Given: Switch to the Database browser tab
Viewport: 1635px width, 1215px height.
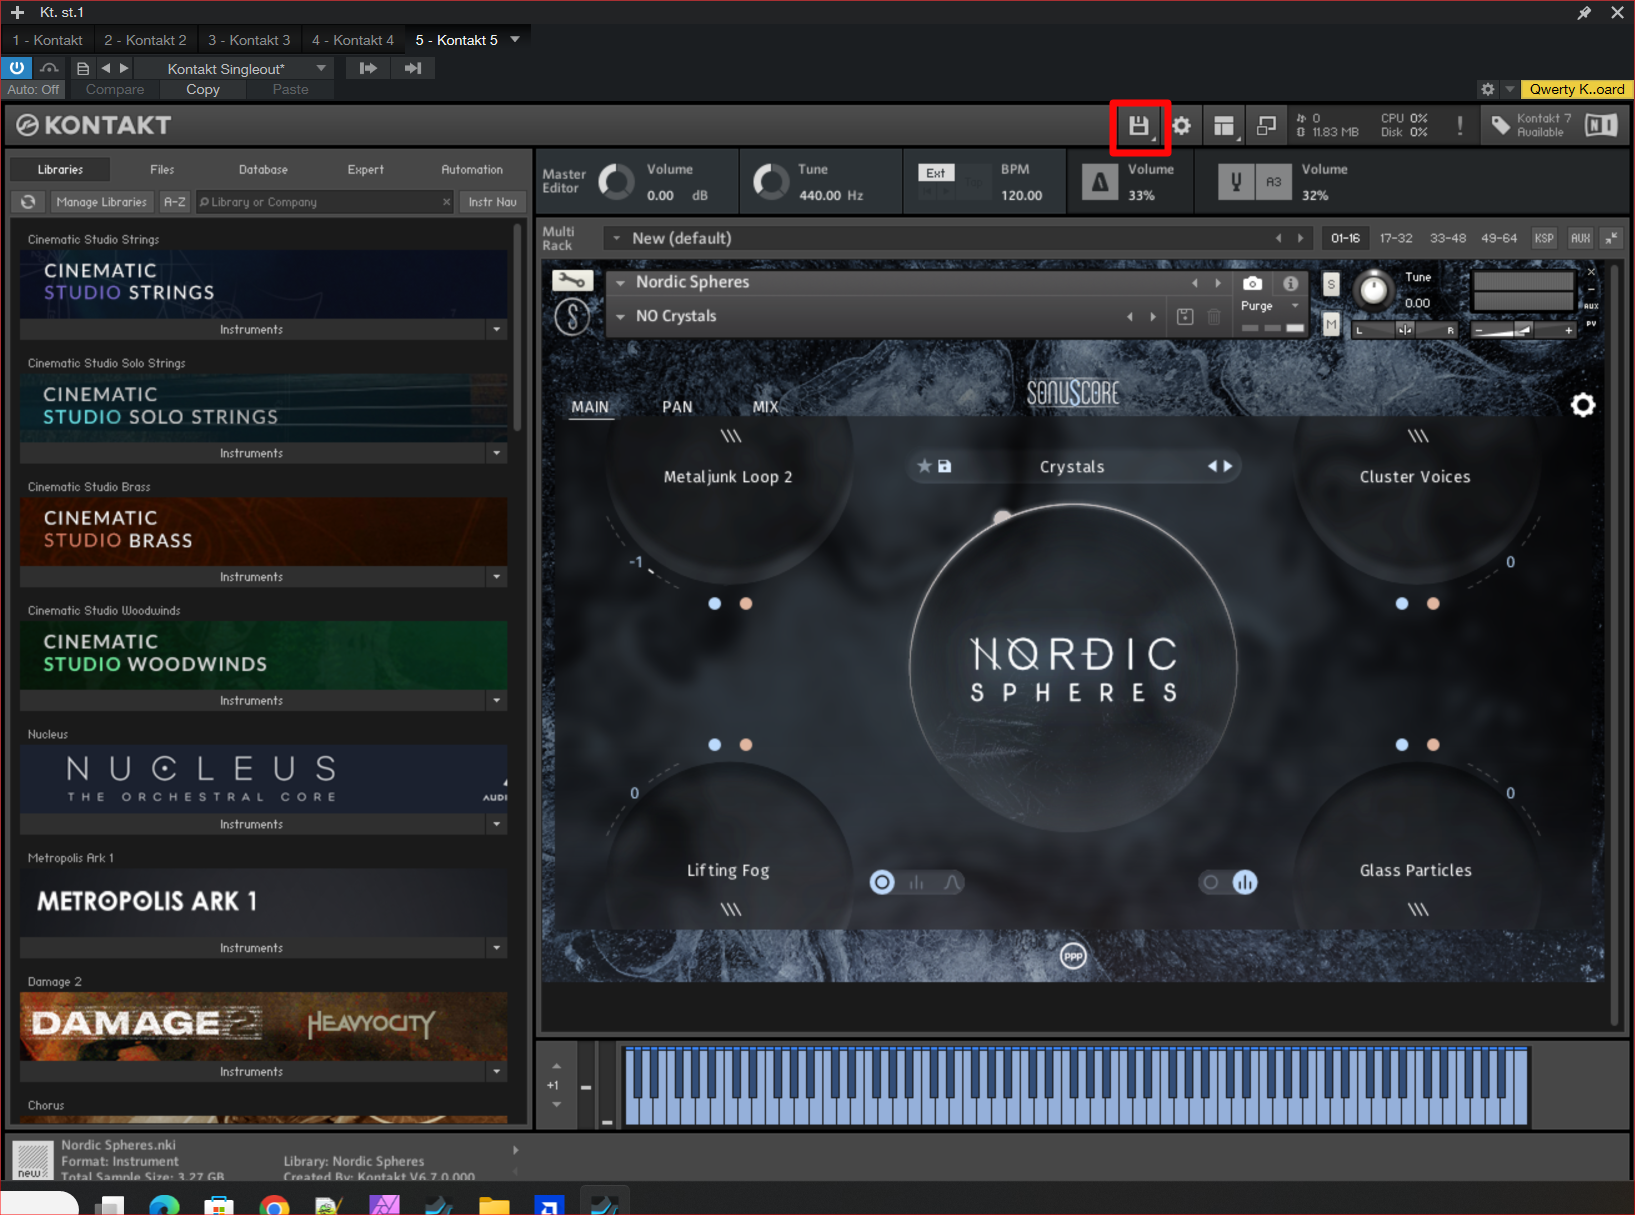Looking at the screenshot, I should tap(263, 170).
